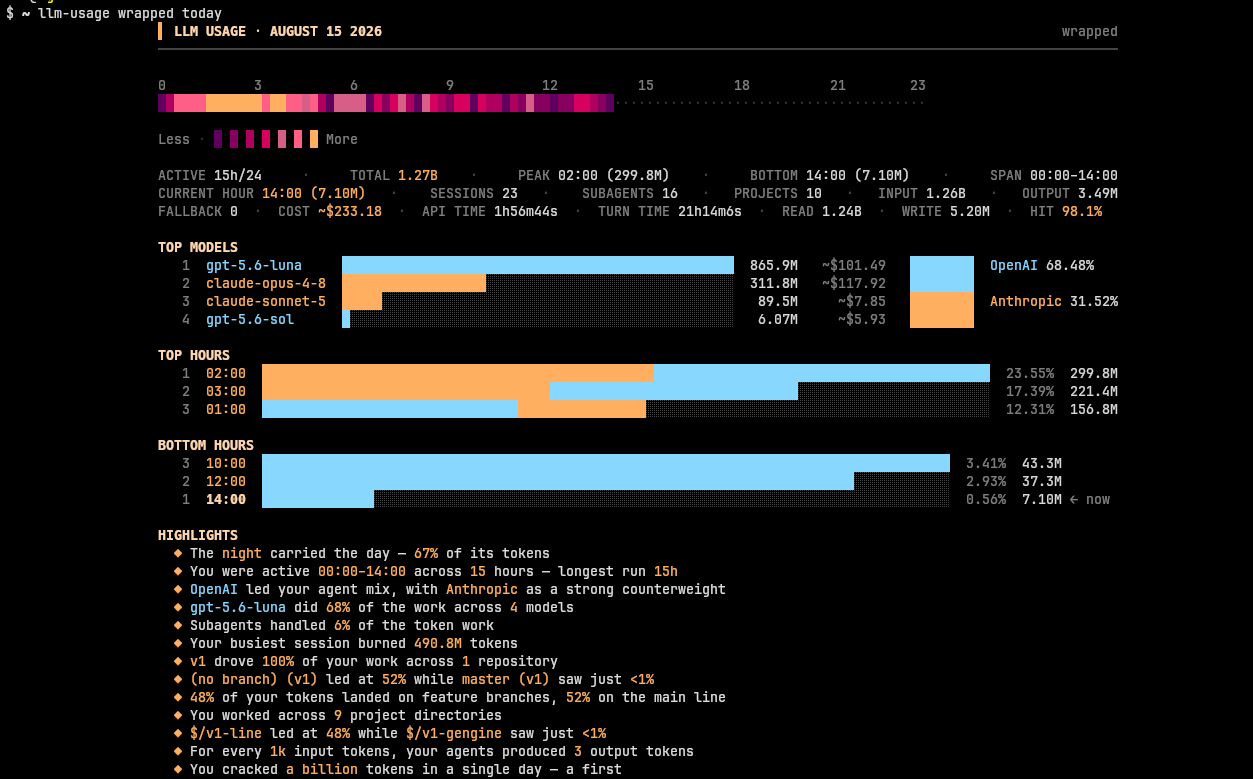The height and width of the screenshot is (779, 1253).
Task: Click the 'TOP HOURS' section heading
Action: coord(194,355)
